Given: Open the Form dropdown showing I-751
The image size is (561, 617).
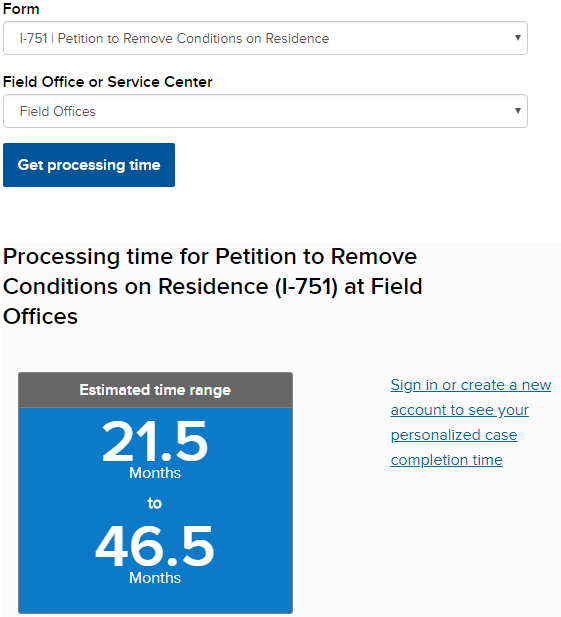Looking at the screenshot, I should pos(265,38).
